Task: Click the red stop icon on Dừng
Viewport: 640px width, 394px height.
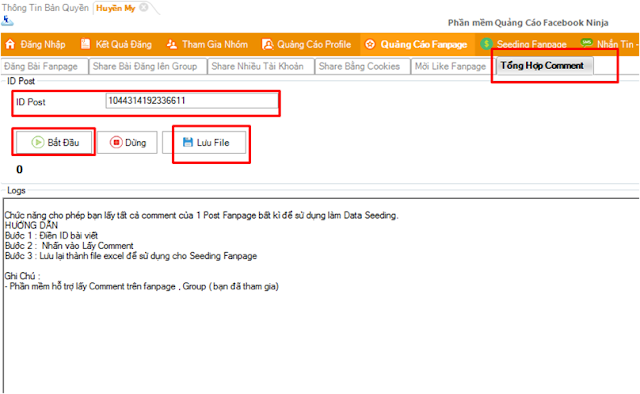Action: tap(116, 142)
